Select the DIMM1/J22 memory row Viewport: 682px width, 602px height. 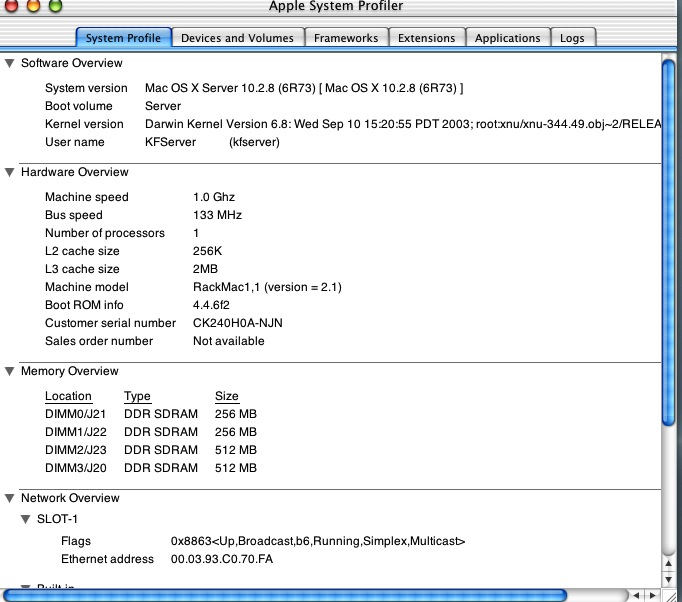[151, 432]
